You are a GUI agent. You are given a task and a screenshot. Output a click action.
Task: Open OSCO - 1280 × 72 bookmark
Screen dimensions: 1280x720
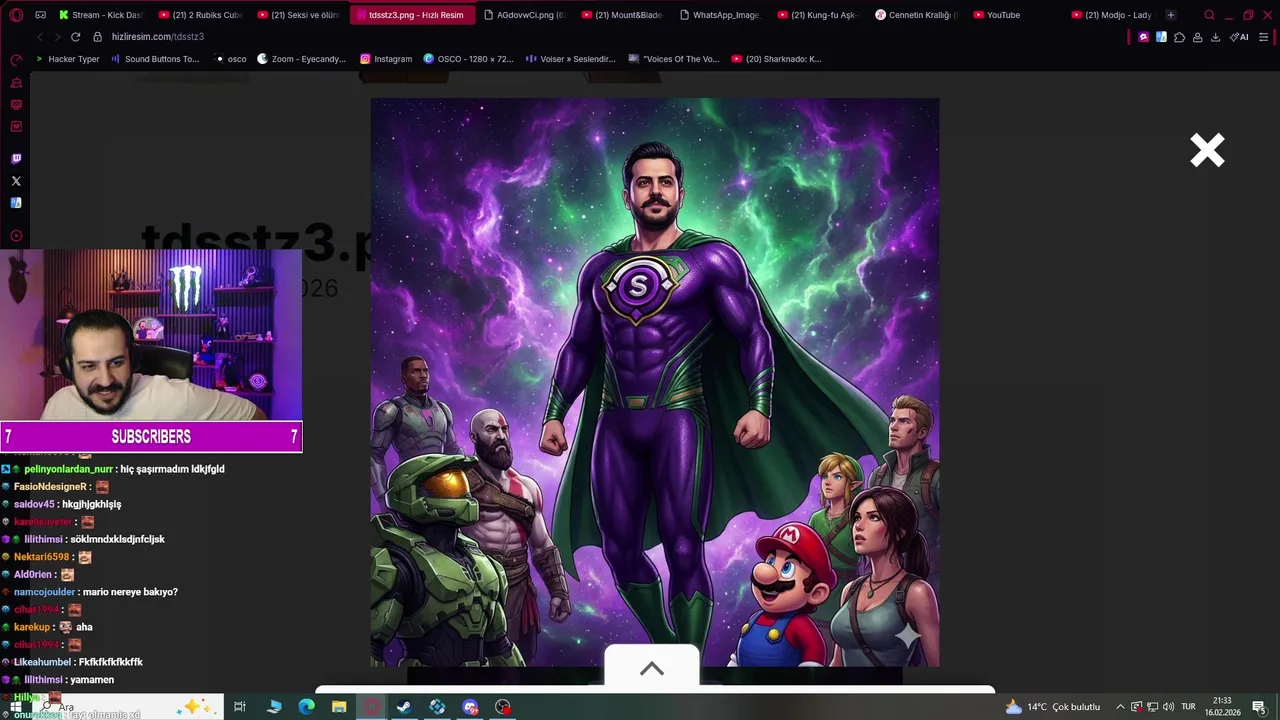pyautogui.click(x=468, y=59)
